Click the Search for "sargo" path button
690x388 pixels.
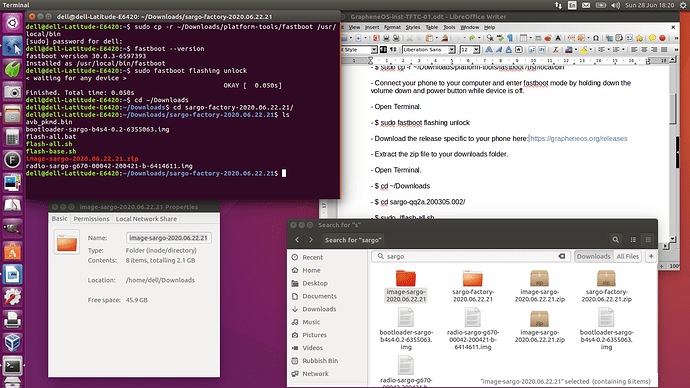coord(353,240)
